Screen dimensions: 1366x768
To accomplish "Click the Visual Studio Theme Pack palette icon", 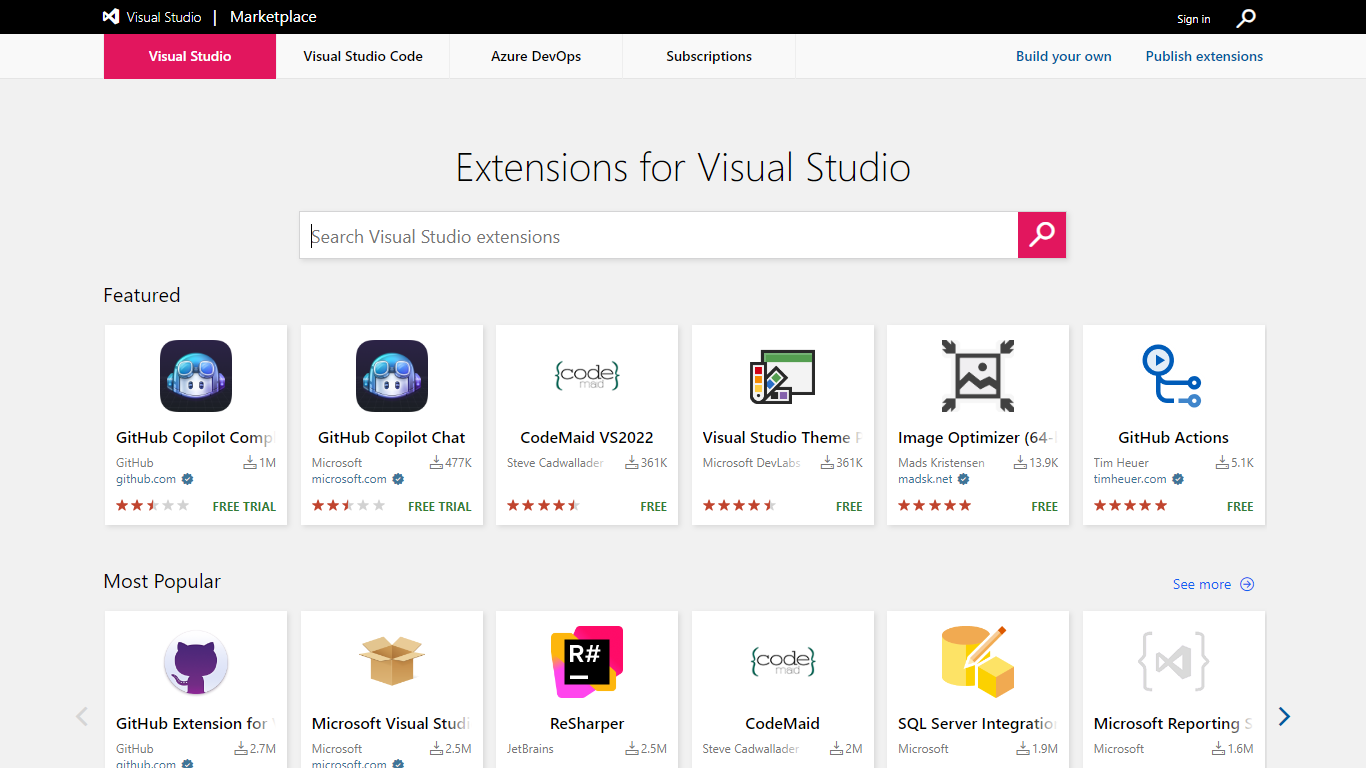I will pyautogui.click(x=783, y=376).
